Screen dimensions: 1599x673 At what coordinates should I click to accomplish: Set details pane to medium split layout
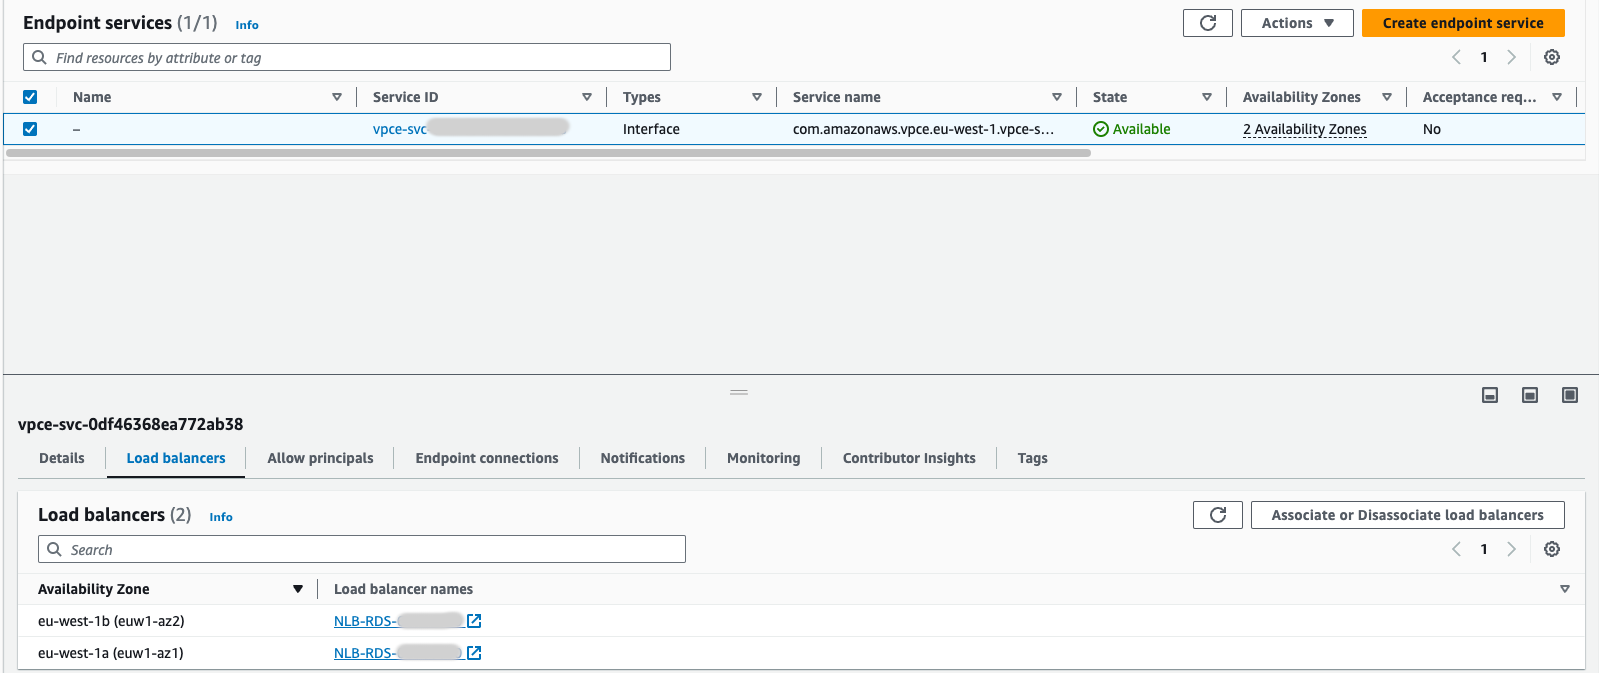(x=1530, y=395)
